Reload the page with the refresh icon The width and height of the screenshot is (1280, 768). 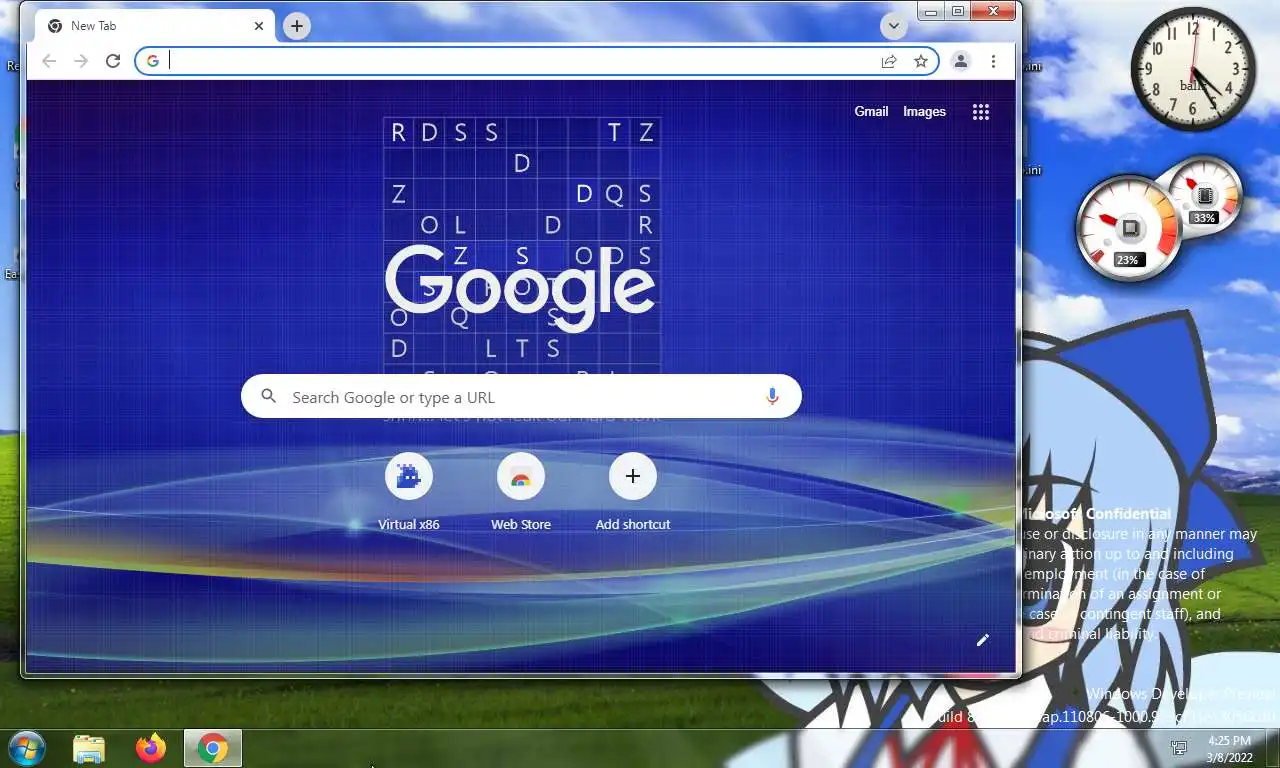point(113,61)
